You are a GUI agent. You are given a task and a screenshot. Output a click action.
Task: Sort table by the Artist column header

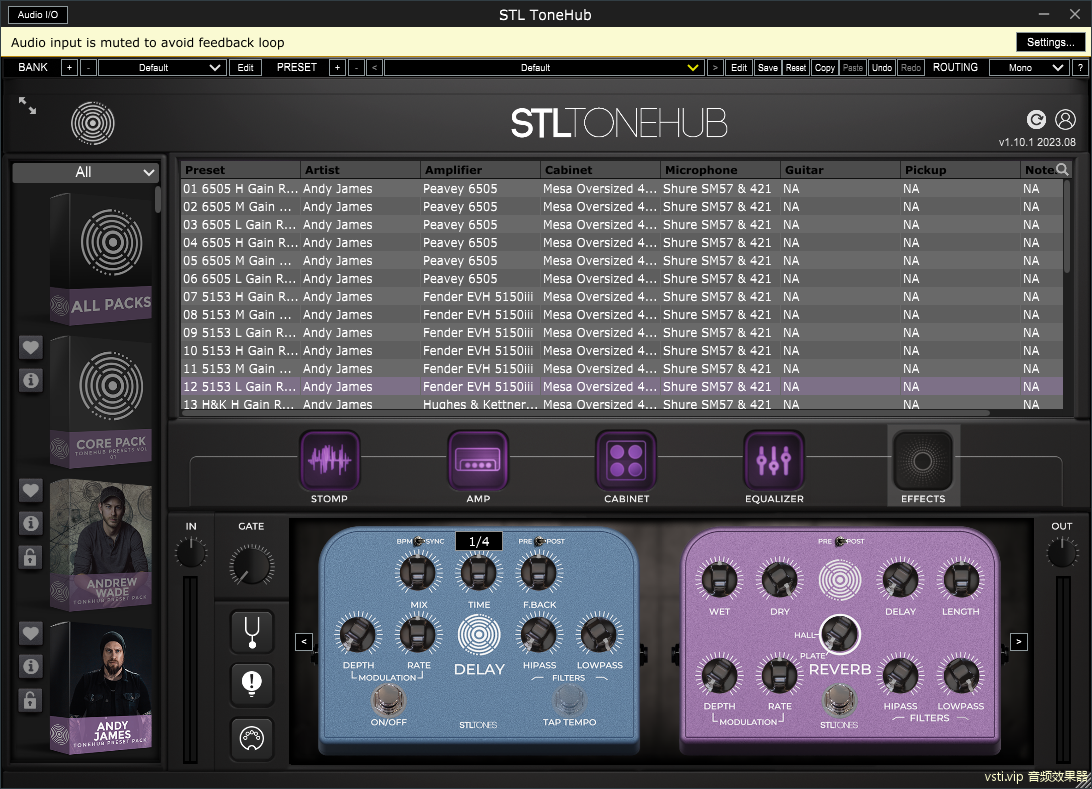[361, 170]
